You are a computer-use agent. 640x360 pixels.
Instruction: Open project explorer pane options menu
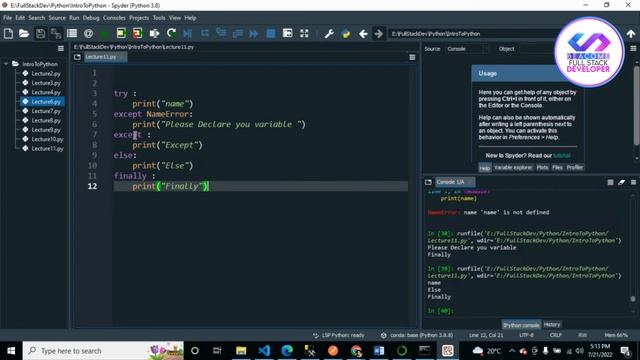pyautogui.click(x=61, y=49)
